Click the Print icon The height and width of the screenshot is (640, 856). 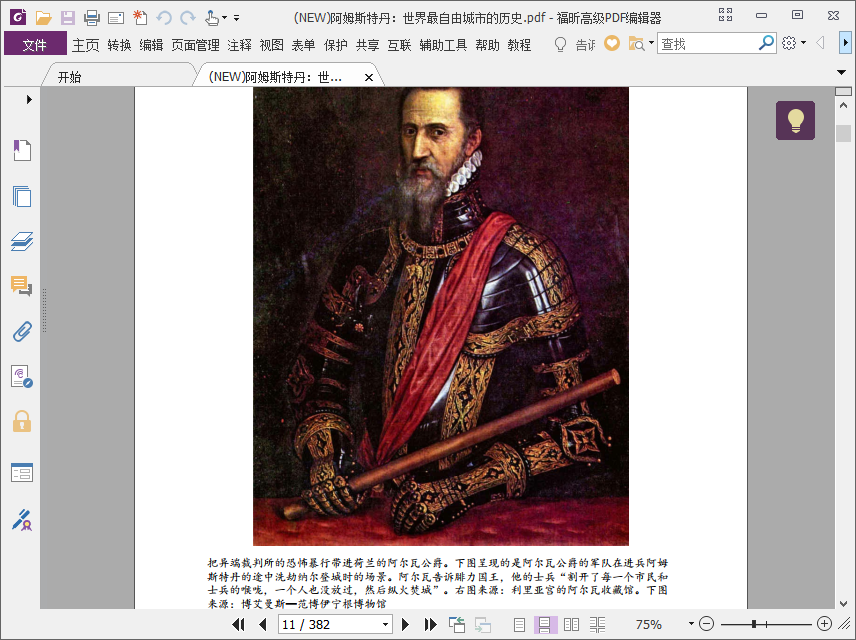point(92,18)
